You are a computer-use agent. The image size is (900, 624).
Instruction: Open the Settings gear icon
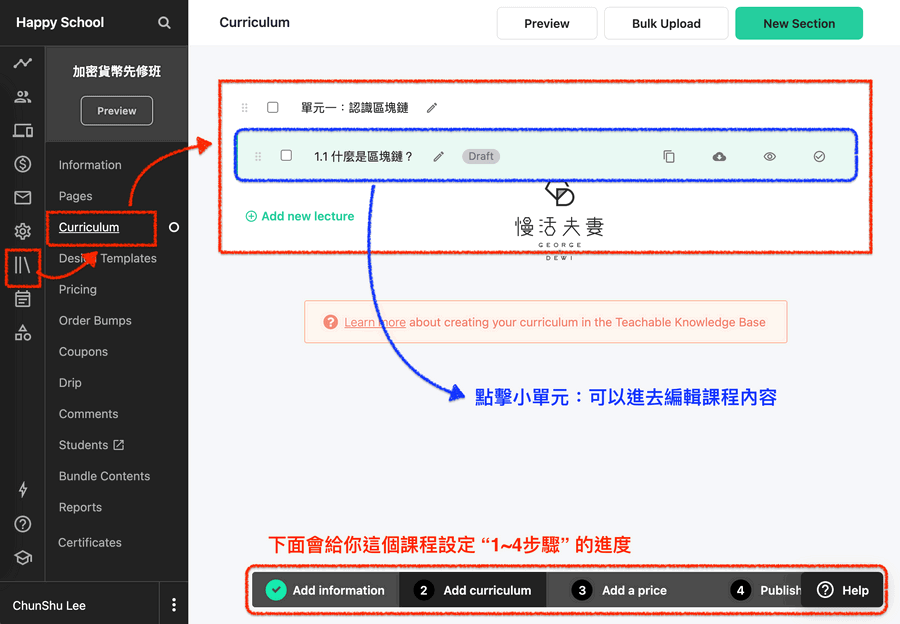point(22,232)
